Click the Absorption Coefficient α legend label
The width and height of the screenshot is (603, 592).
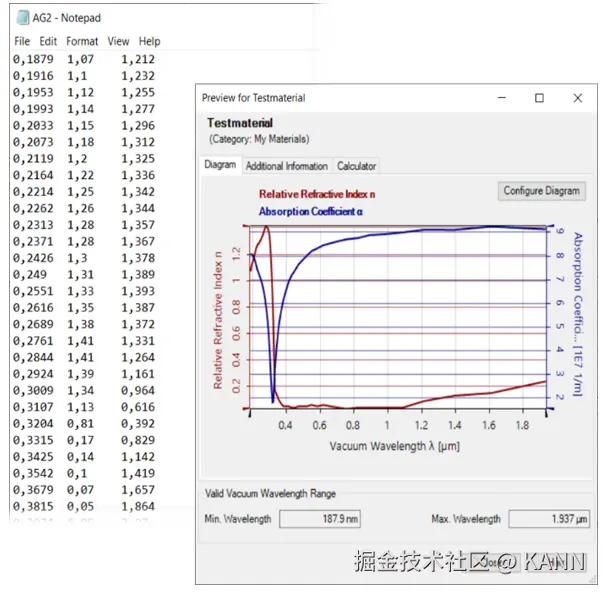point(311,212)
